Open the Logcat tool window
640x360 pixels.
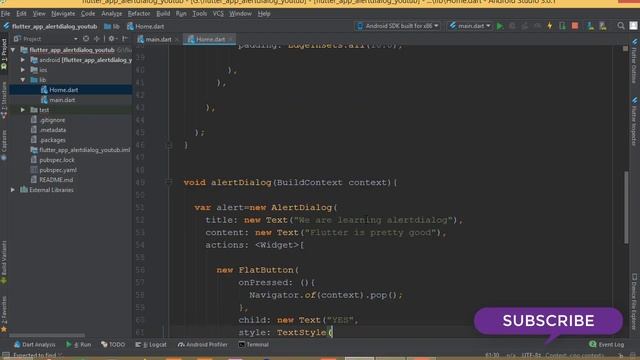[x=151, y=344]
